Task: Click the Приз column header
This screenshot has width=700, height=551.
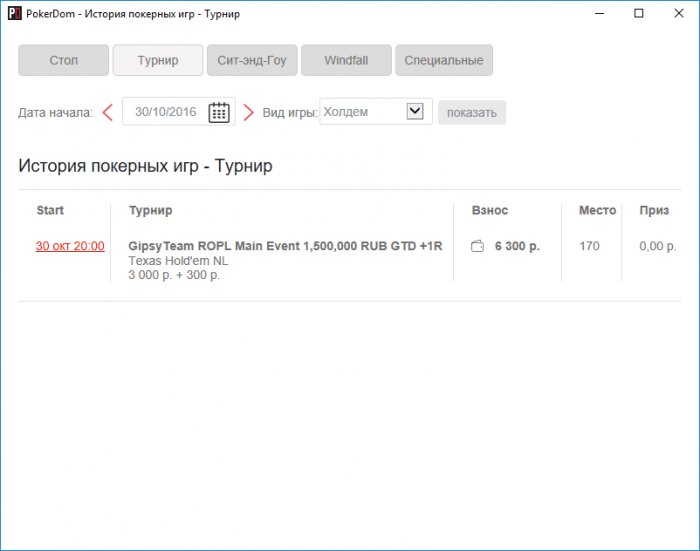Action: pyautogui.click(x=654, y=210)
